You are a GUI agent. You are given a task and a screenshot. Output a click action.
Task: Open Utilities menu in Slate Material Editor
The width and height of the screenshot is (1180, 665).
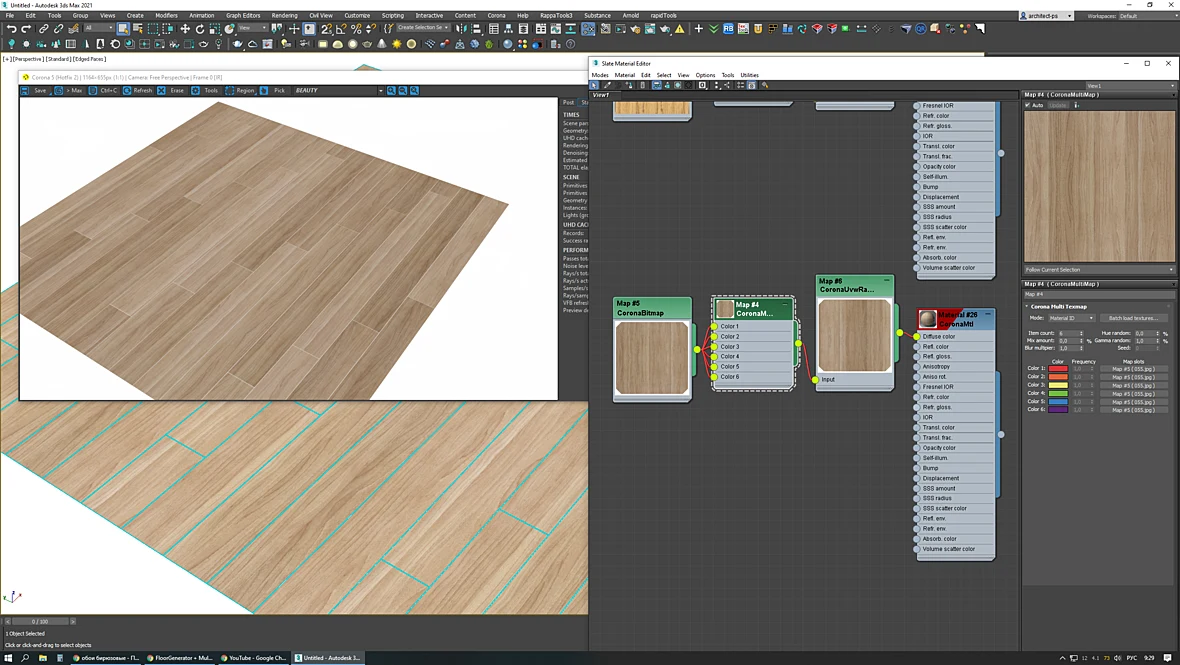[x=750, y=75]
